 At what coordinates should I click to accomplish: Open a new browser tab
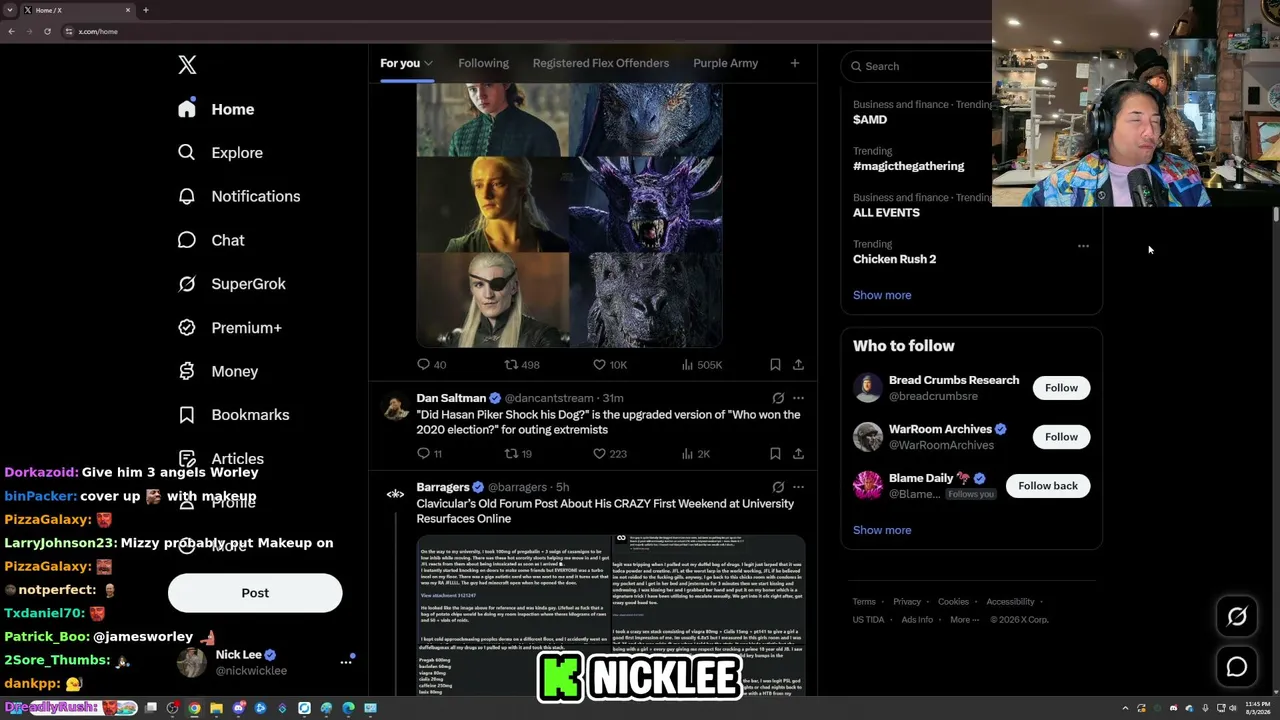pos(146,10)
